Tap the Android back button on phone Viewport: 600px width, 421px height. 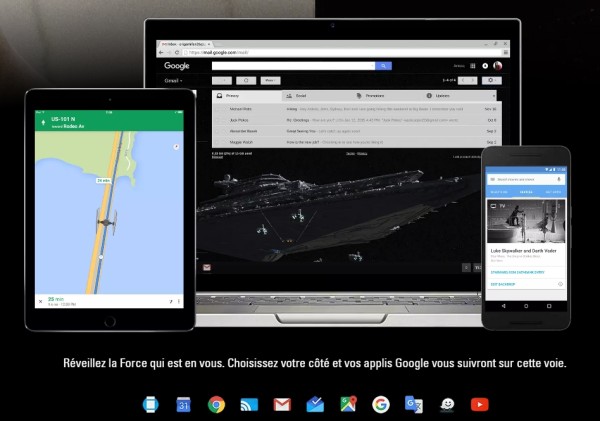tap(504, 306)
